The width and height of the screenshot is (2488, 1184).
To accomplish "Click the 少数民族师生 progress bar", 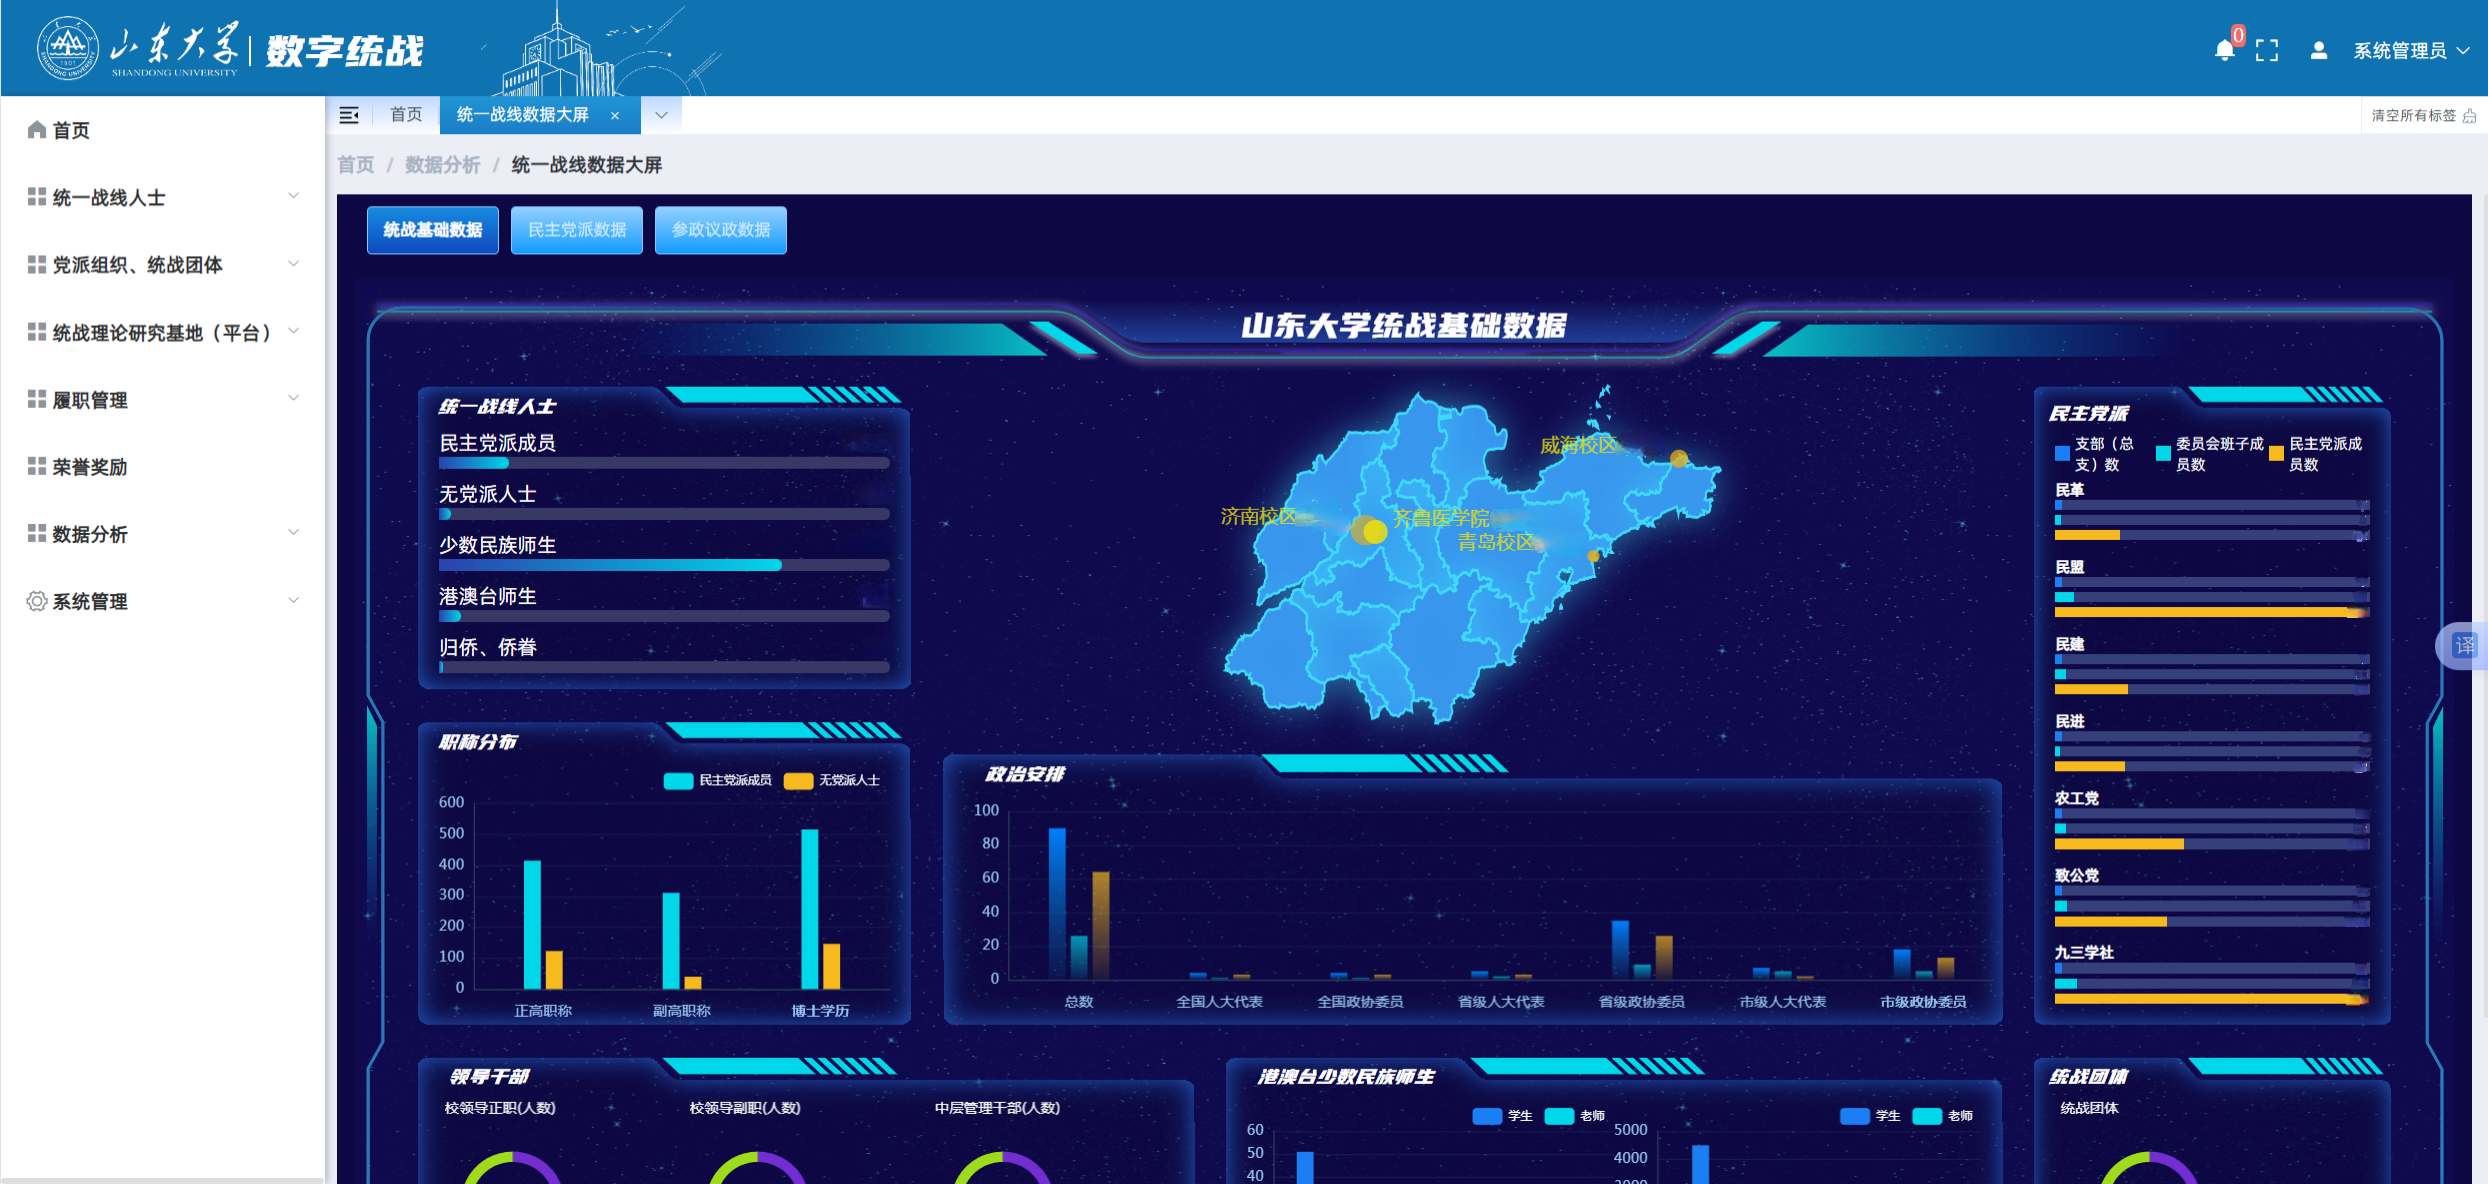I will (x=664, y=565).
